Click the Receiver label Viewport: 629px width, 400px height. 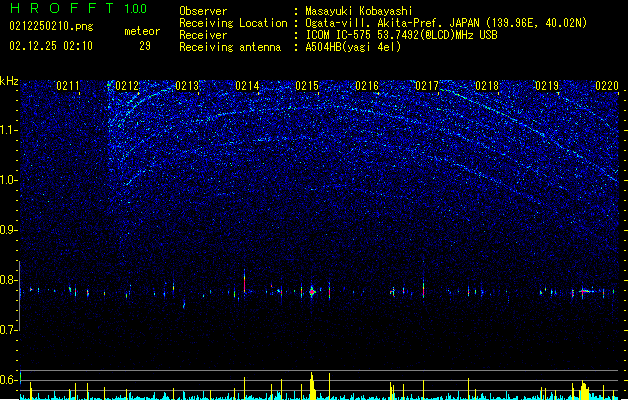tap(203, 35)
